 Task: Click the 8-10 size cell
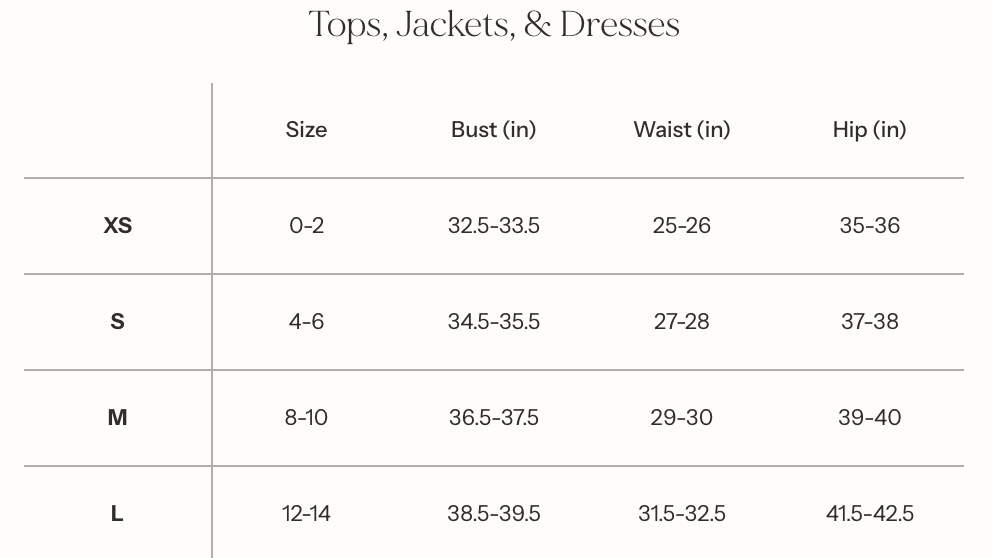click(306, 418)
